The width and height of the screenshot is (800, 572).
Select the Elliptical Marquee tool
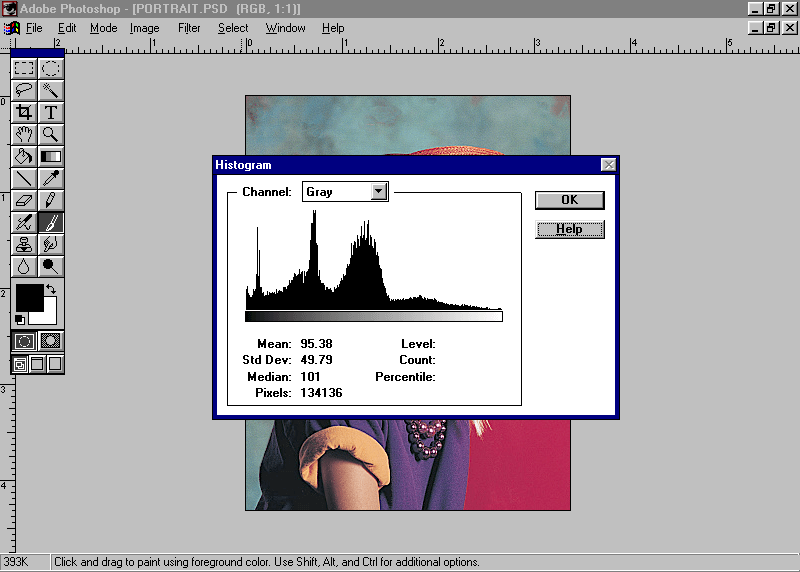51,68
